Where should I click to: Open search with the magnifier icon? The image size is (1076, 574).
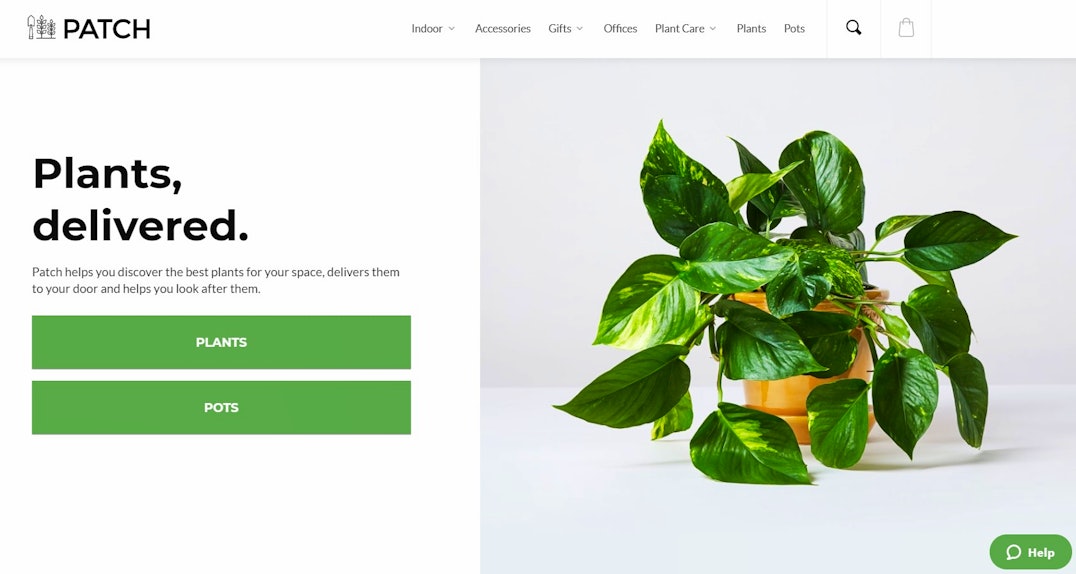click(854, 28)
